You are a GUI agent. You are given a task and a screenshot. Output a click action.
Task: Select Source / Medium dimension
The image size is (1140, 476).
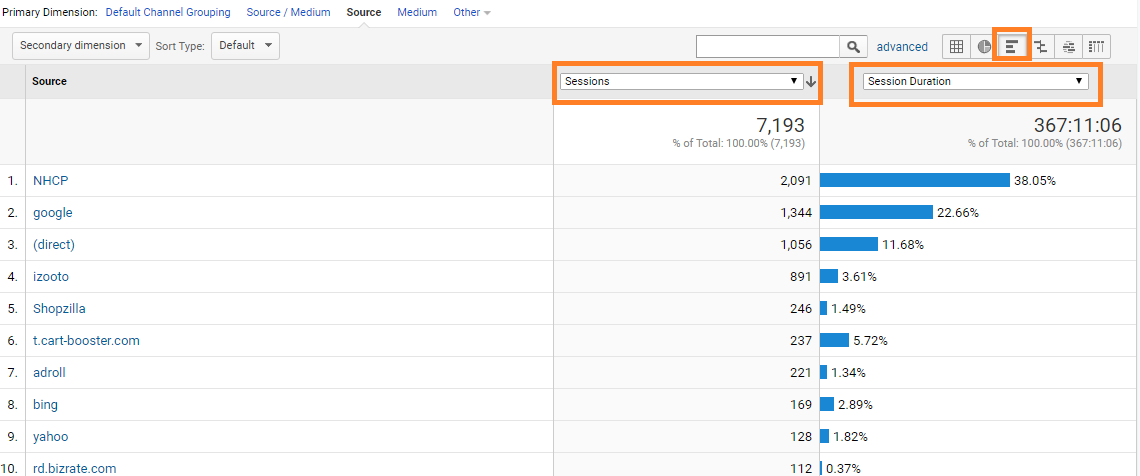(x=289, y=12)
